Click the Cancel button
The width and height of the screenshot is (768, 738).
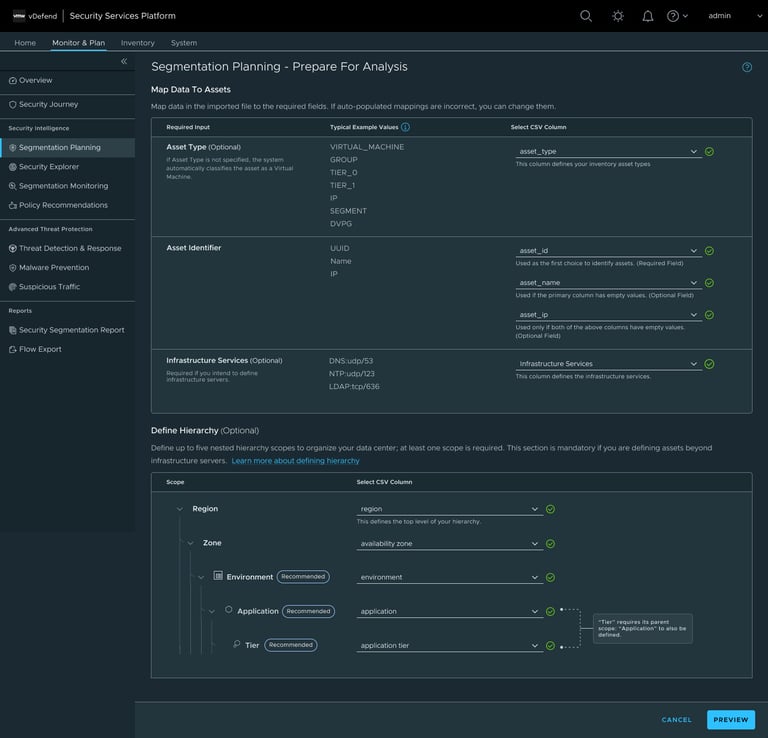pyautogui.click(x=676, y=719)
